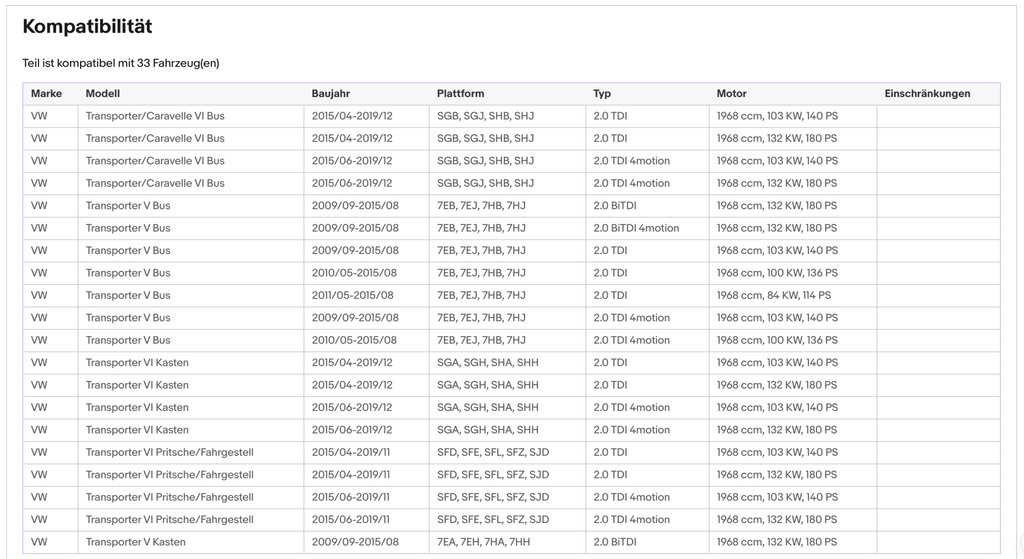The height and width of the screenshot is (559, 1024).
Task: Click the Kompatibilität heading
Action: click(87, 26)
